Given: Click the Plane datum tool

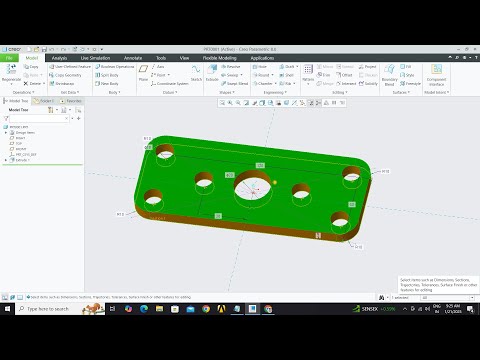Looking at the screenshot, I should click(143, 73).
